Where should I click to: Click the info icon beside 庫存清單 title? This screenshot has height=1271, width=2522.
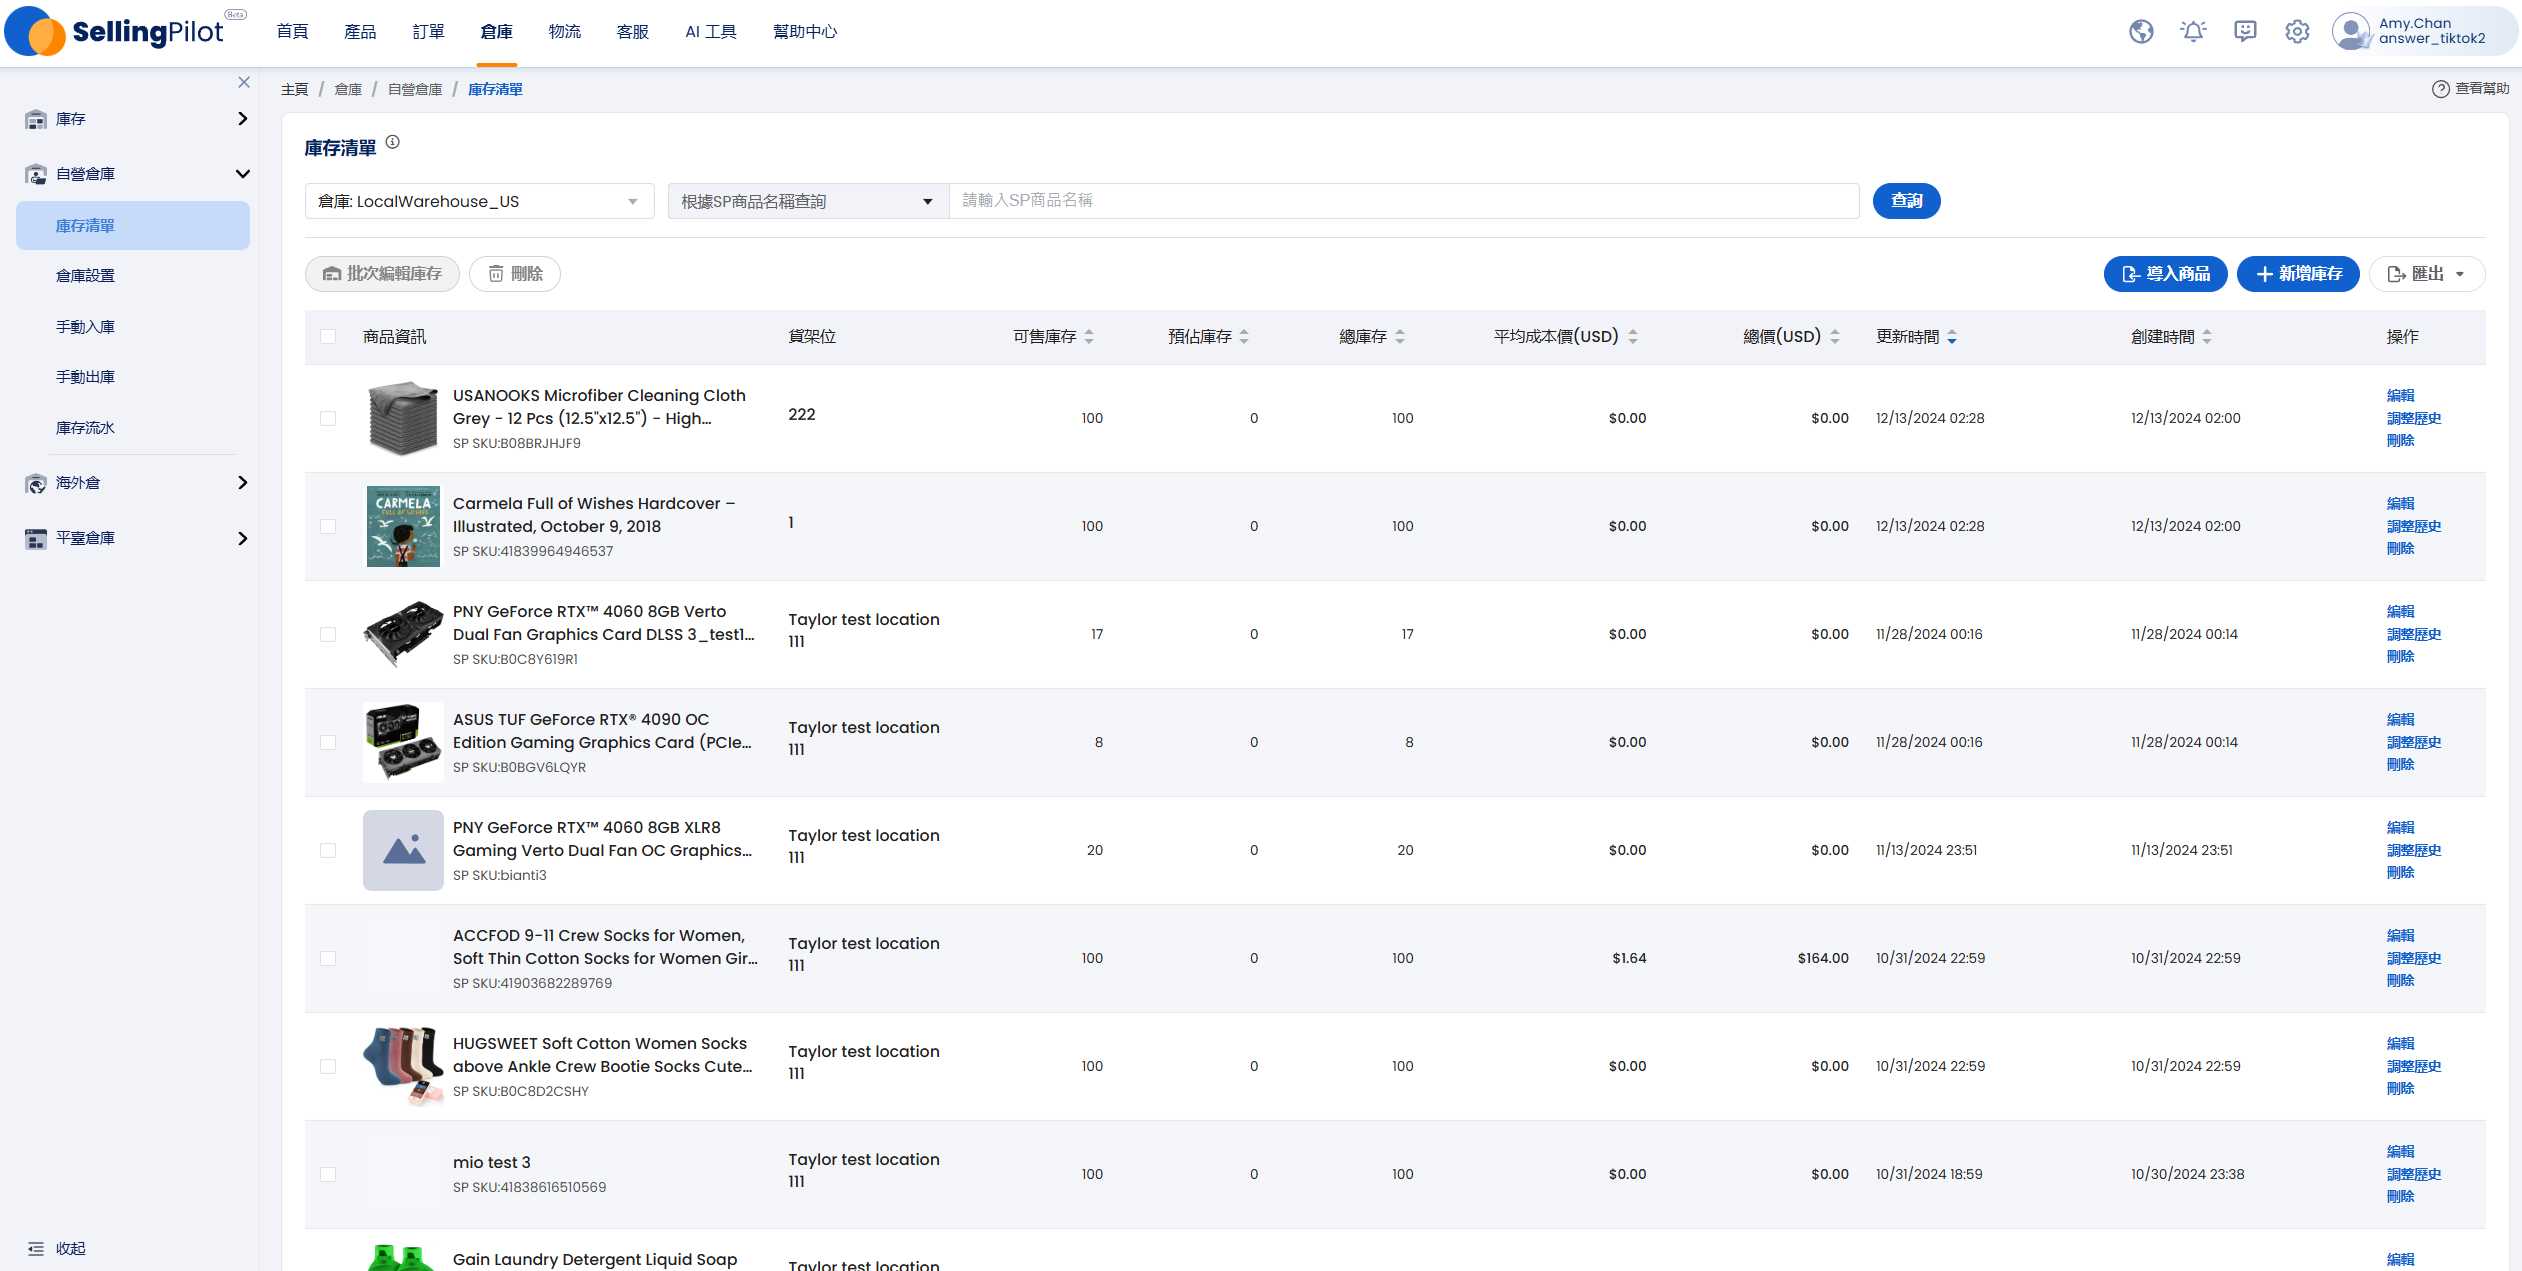pyautogui.click(x=393, y=142)
